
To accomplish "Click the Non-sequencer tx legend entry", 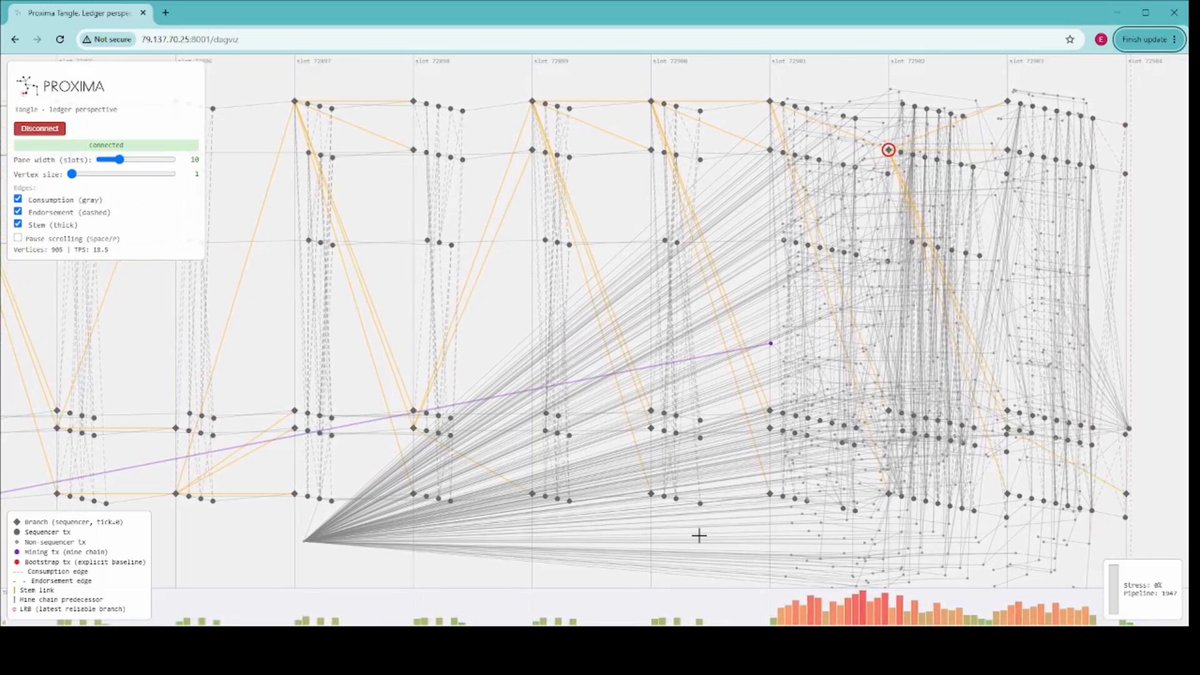I will point(49,542).
